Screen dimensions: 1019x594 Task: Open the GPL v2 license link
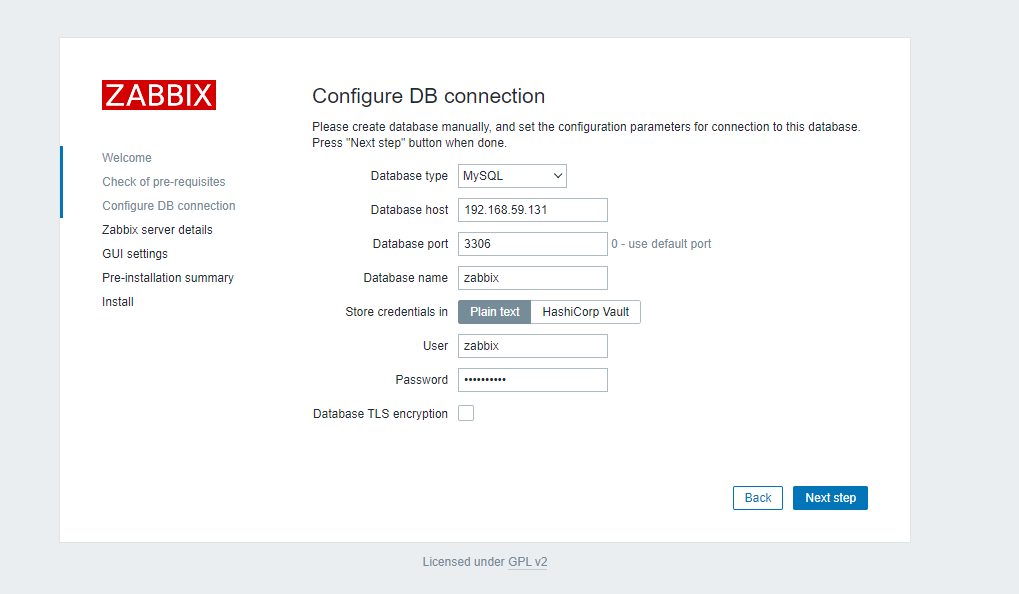click(527, 562)
